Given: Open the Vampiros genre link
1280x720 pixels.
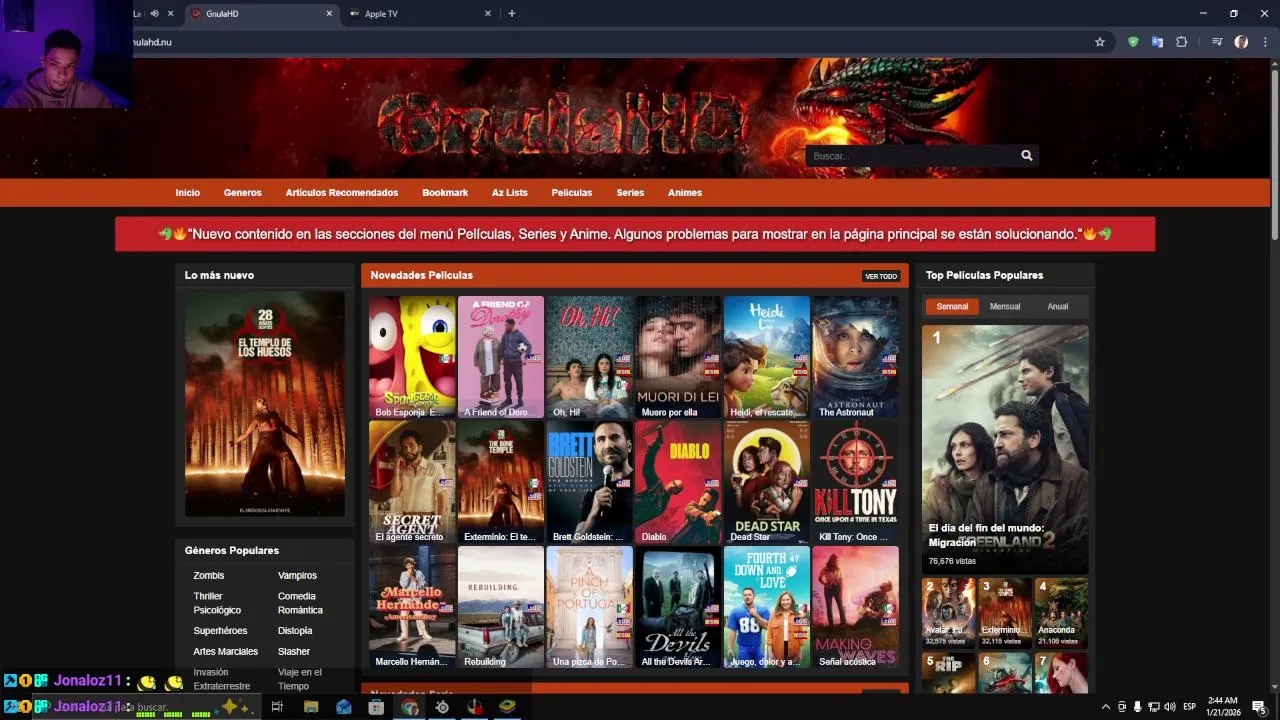Looking at the screenshot, I should coord(297,576).
